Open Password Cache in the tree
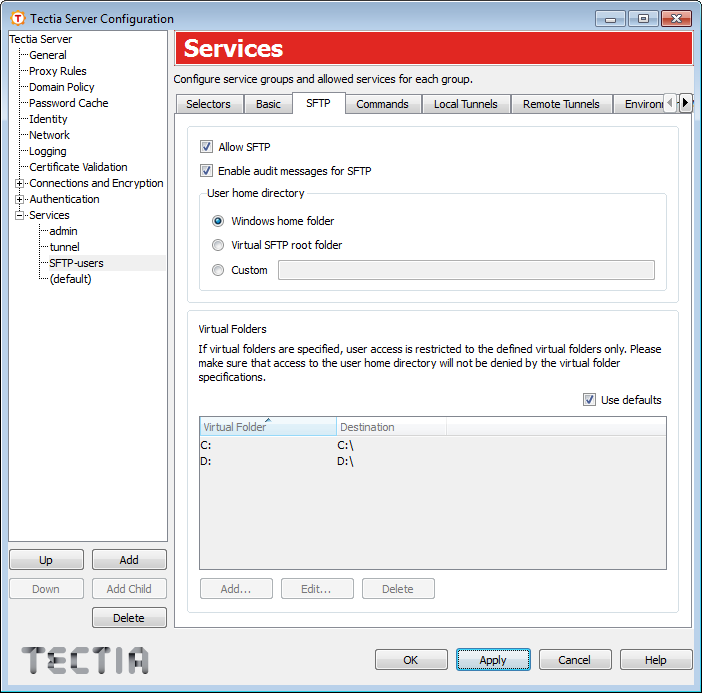702x693 pixels. point(68,103)
